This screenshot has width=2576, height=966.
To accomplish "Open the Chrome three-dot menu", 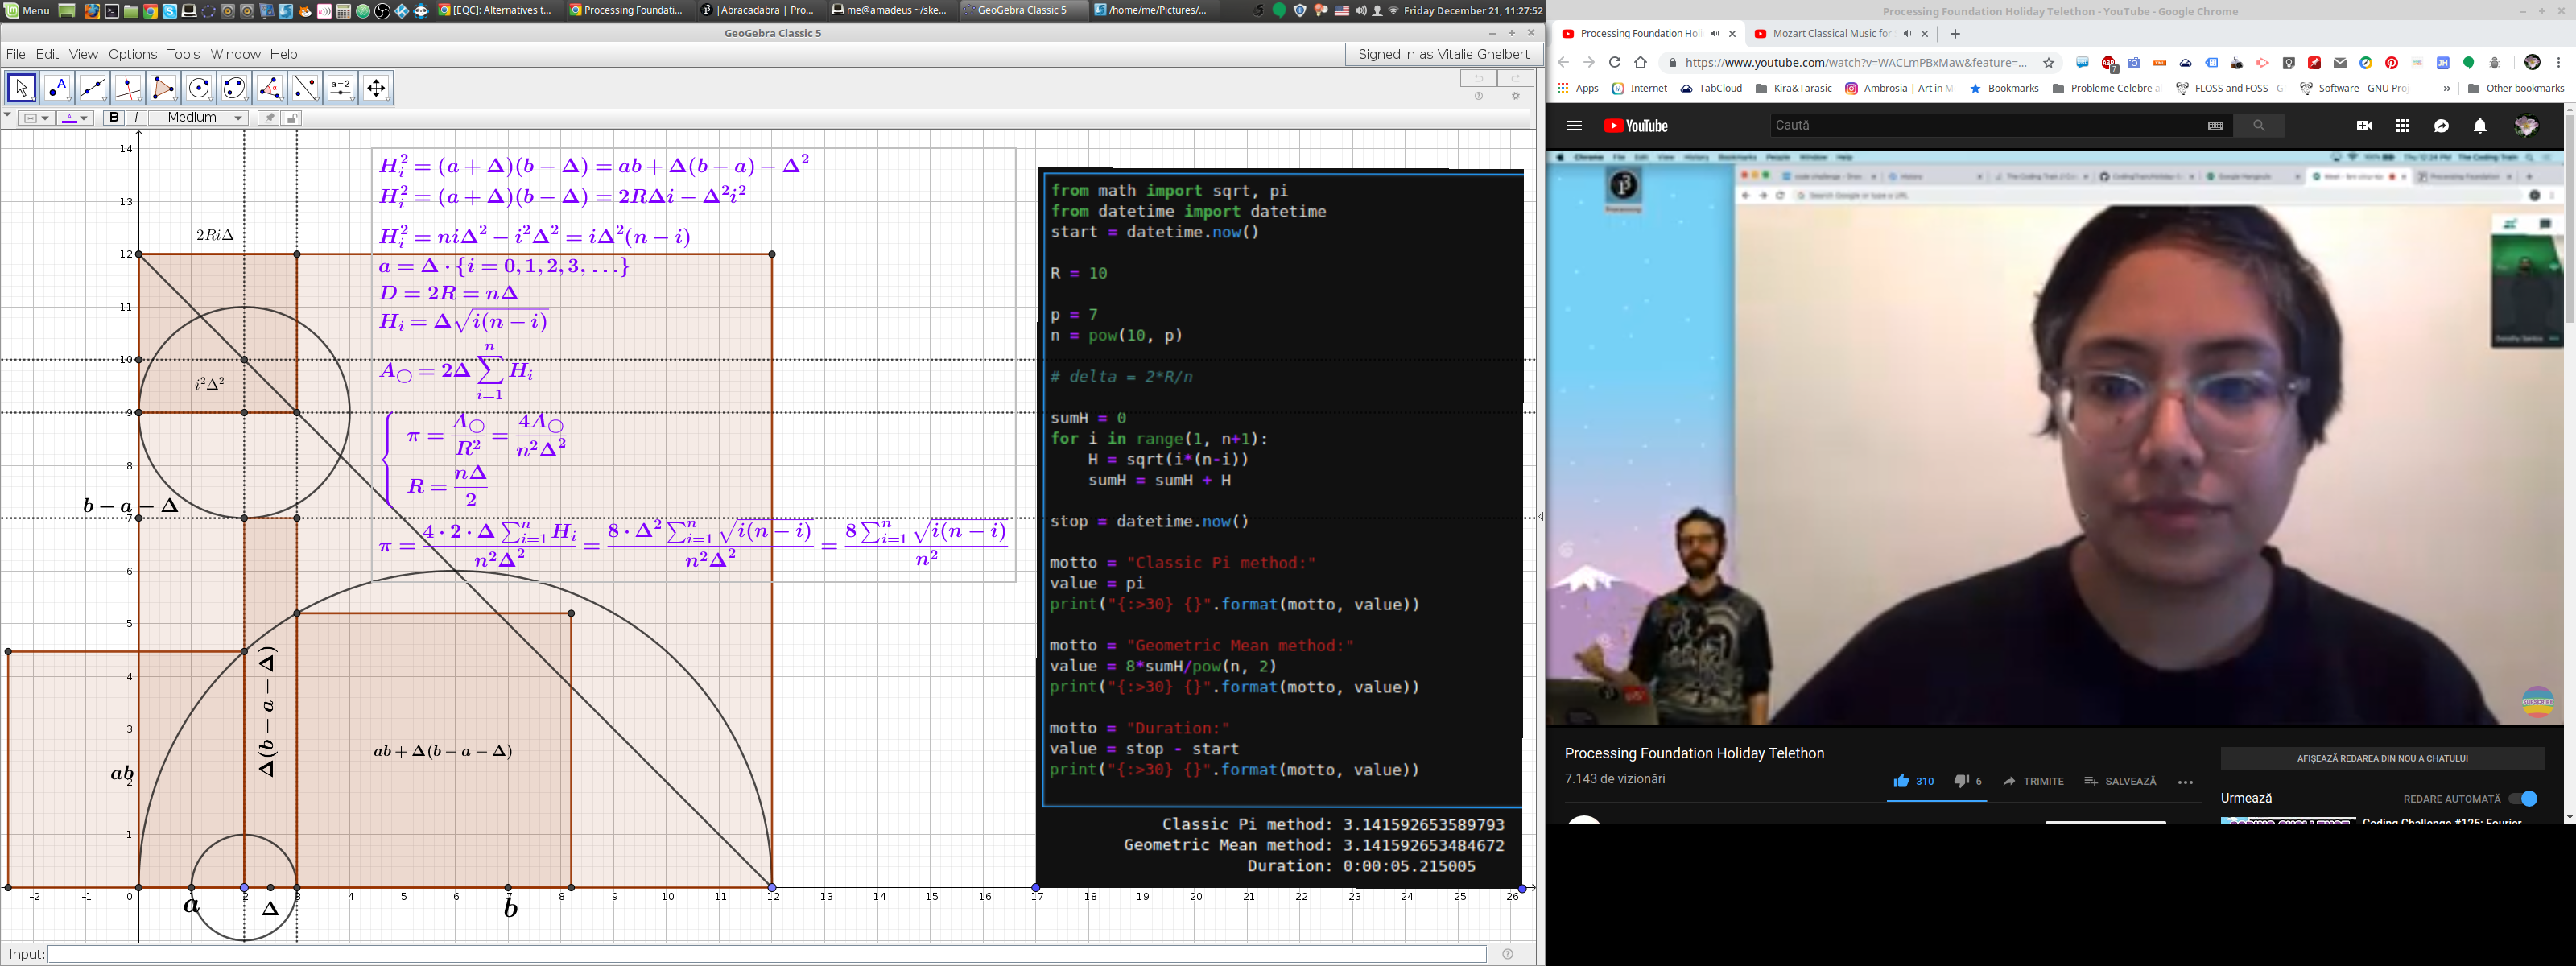I will 2559,63.
